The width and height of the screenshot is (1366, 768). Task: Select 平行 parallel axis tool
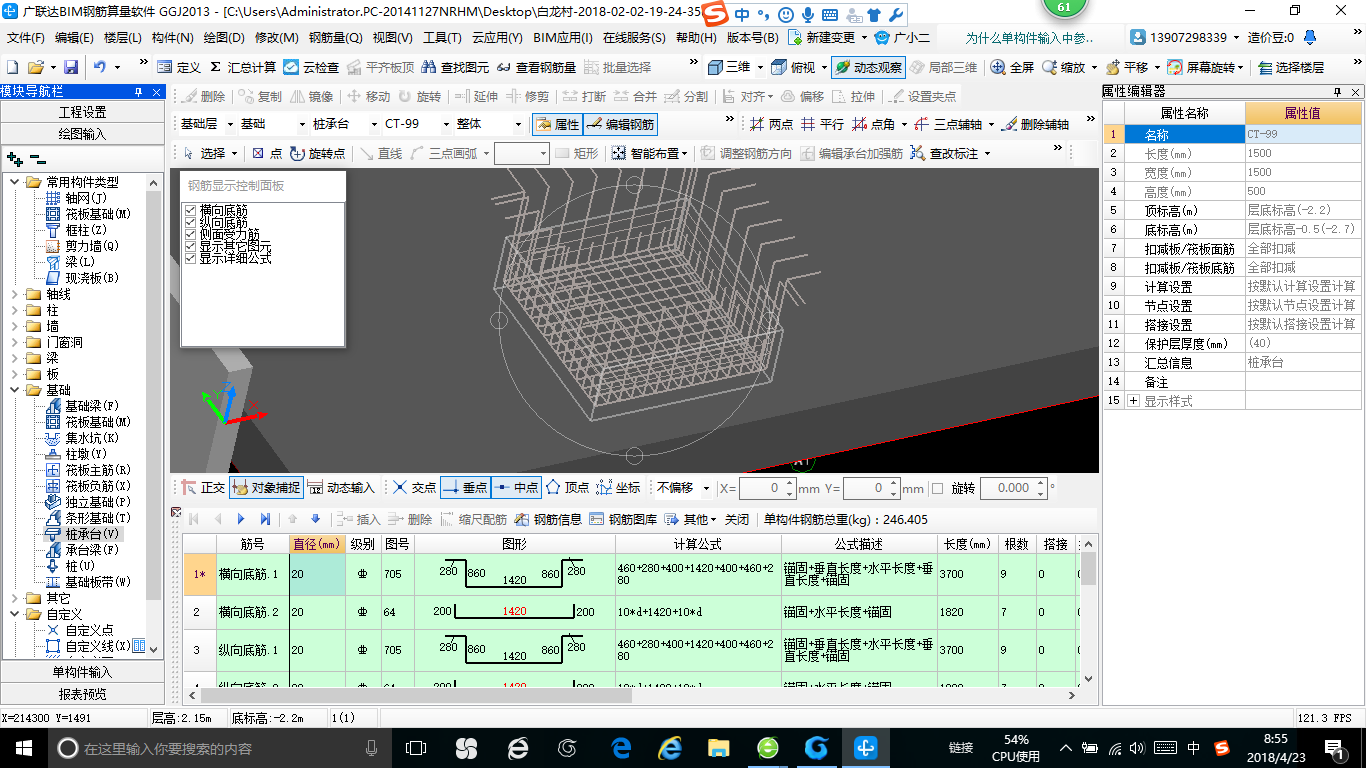point(822,125)
